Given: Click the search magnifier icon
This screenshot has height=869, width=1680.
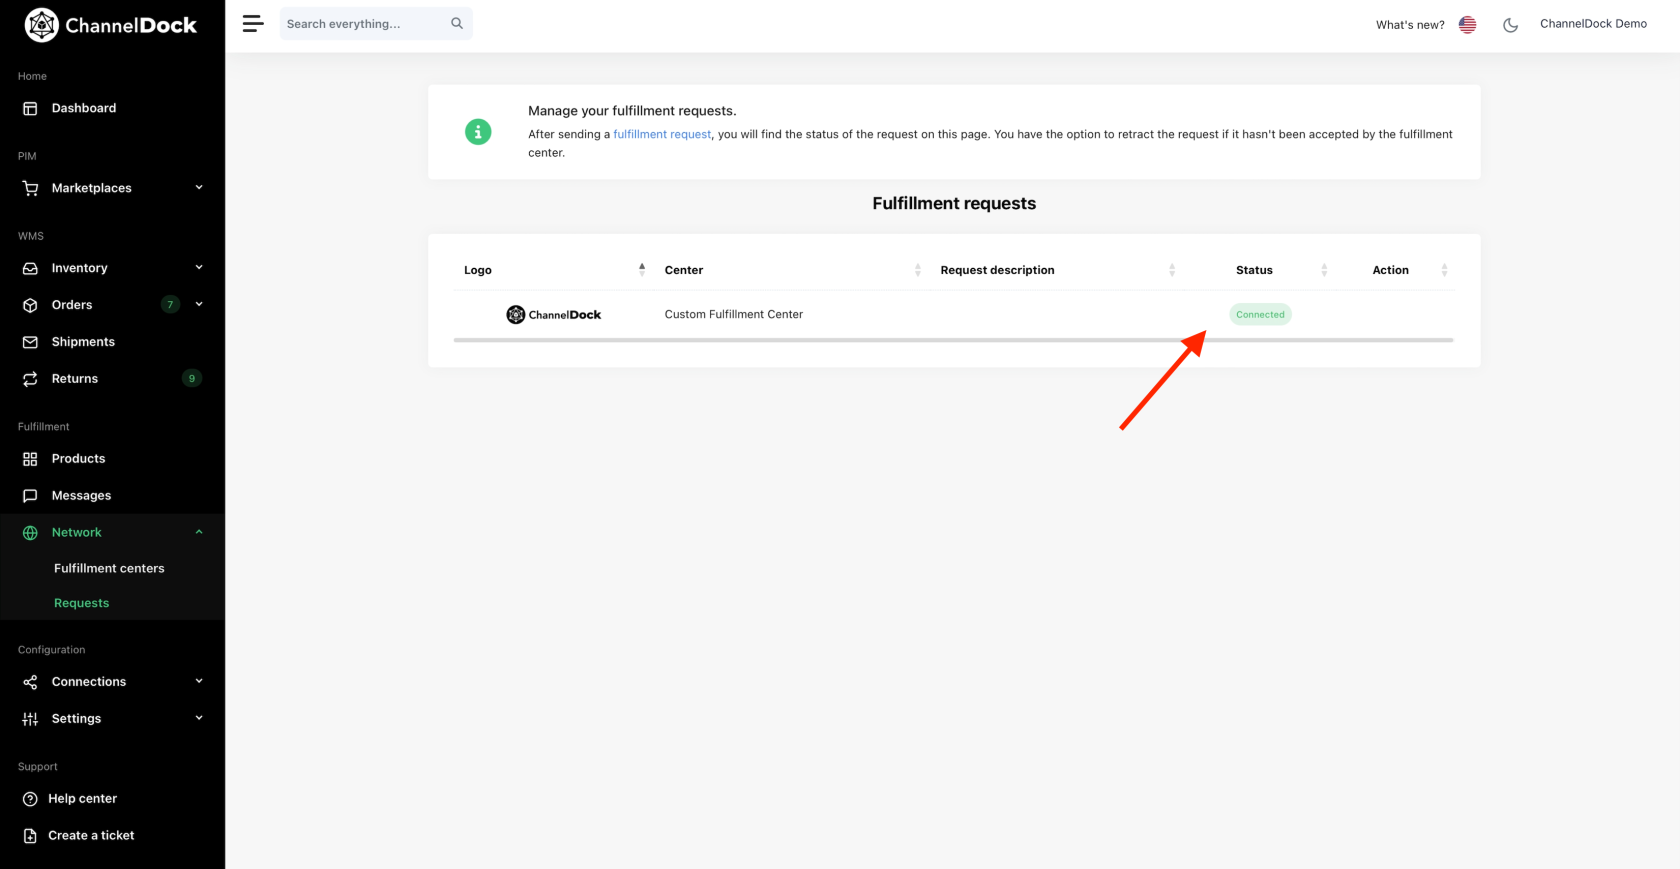Looking at the screenshot, I should pos(457,23).
